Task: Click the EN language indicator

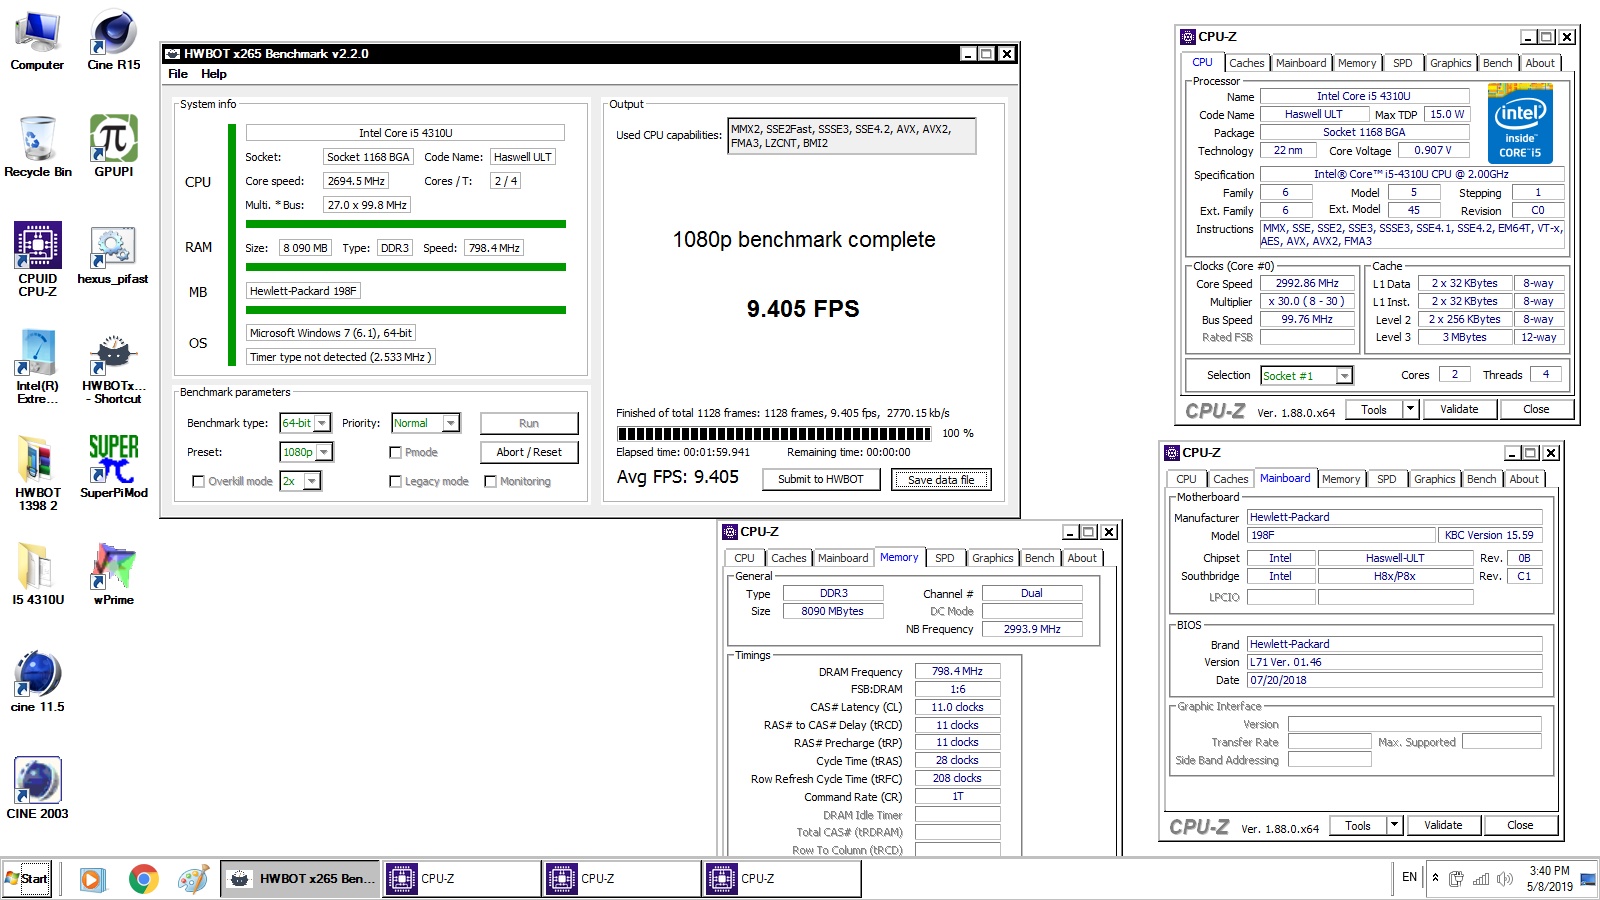Action: 1409,877
